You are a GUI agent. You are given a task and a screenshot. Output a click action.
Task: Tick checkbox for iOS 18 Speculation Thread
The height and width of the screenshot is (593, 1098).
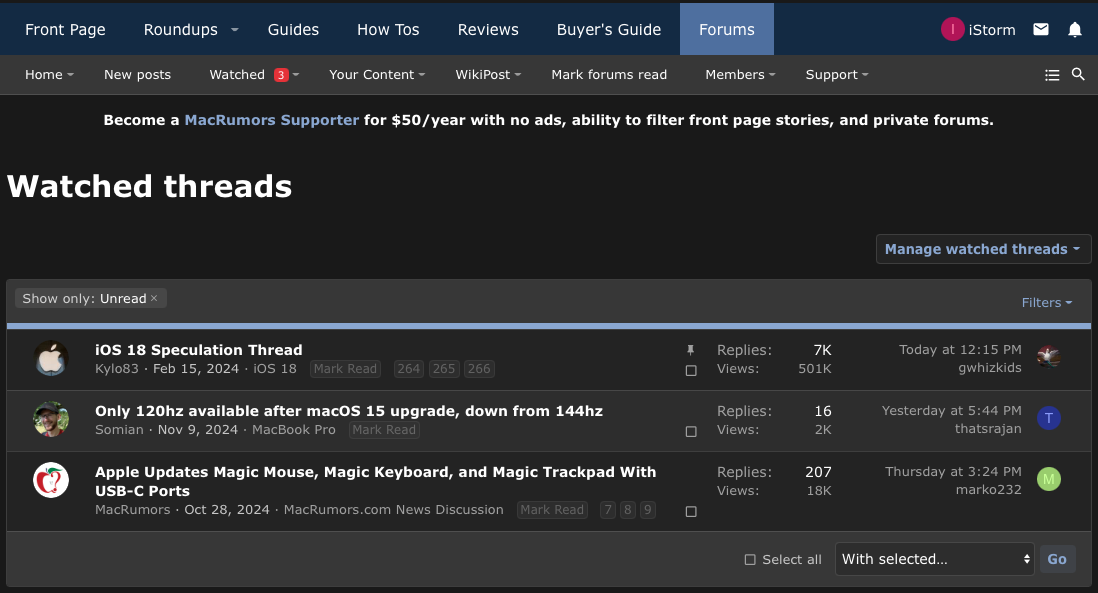point(691,370)
